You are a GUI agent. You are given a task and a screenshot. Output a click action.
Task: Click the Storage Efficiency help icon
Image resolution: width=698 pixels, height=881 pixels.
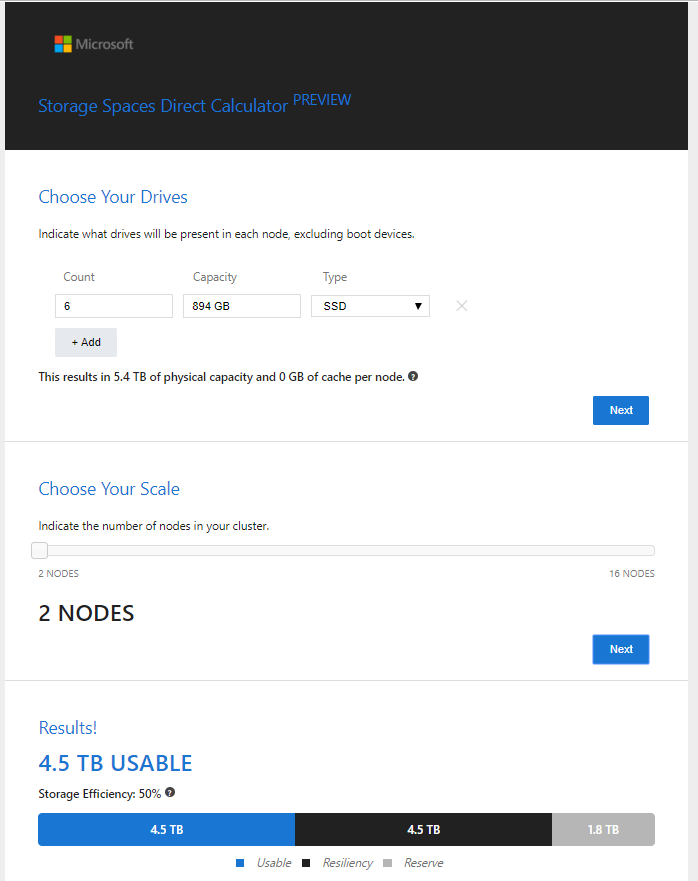coord(170,793)
